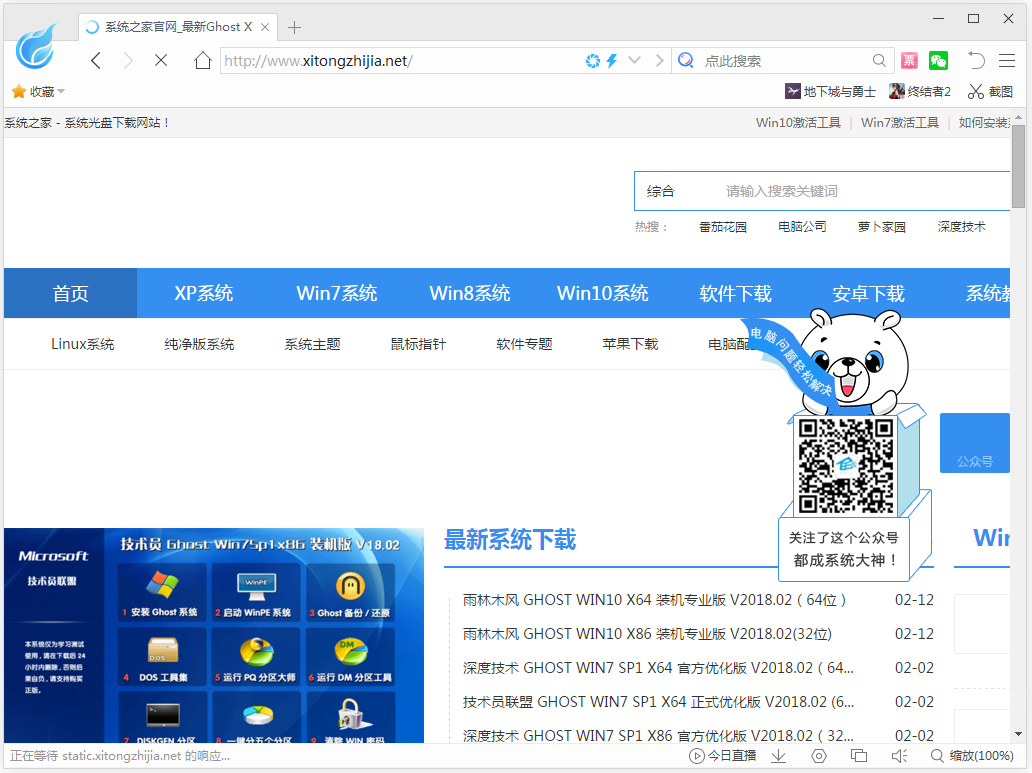Click the go arrow beside the address bar
This screenshot has height=773, width=1032.
(x=659, y=61)
